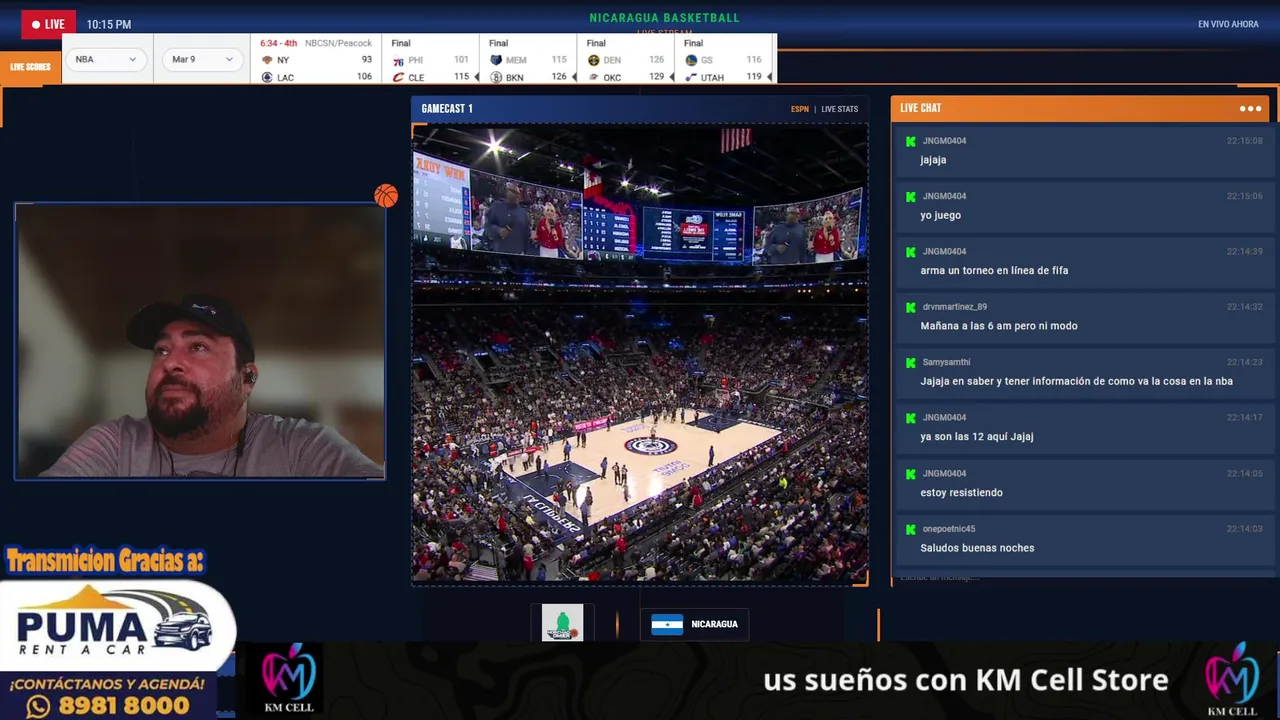
Task: Click the Nicaragua flag icon
Action: tap(667, 624)
